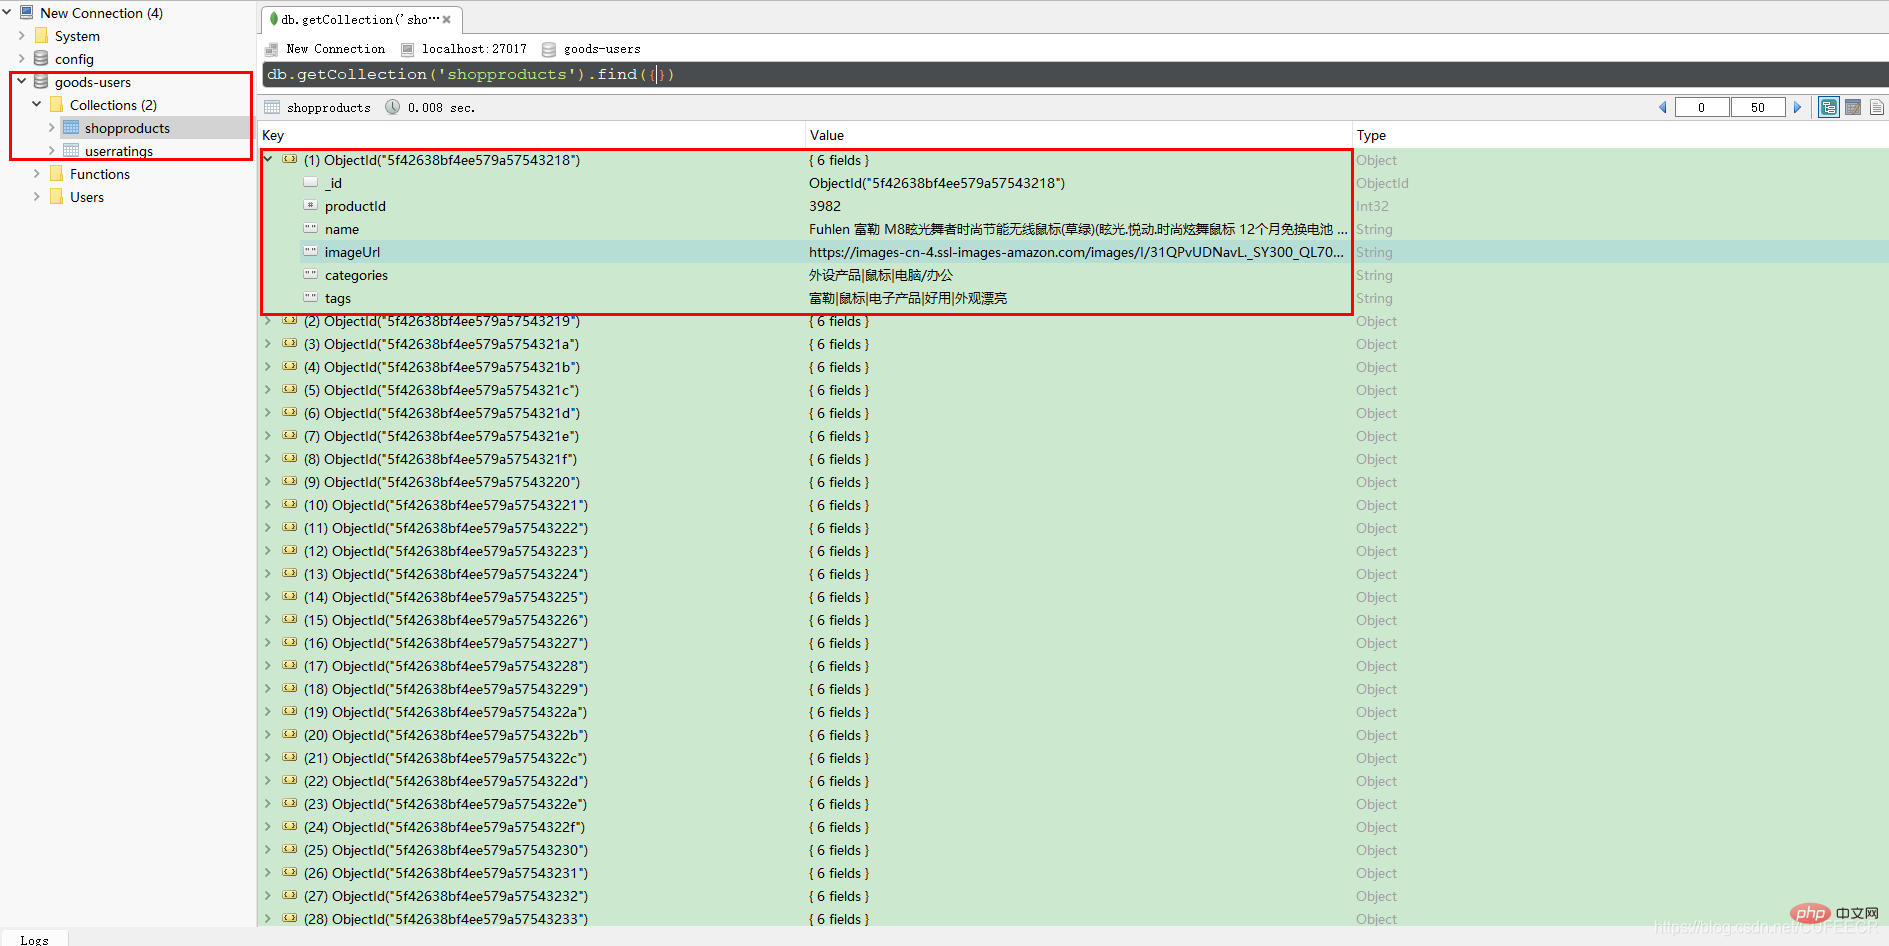Expand document (5) ObjectId row

tap(268, 390)
